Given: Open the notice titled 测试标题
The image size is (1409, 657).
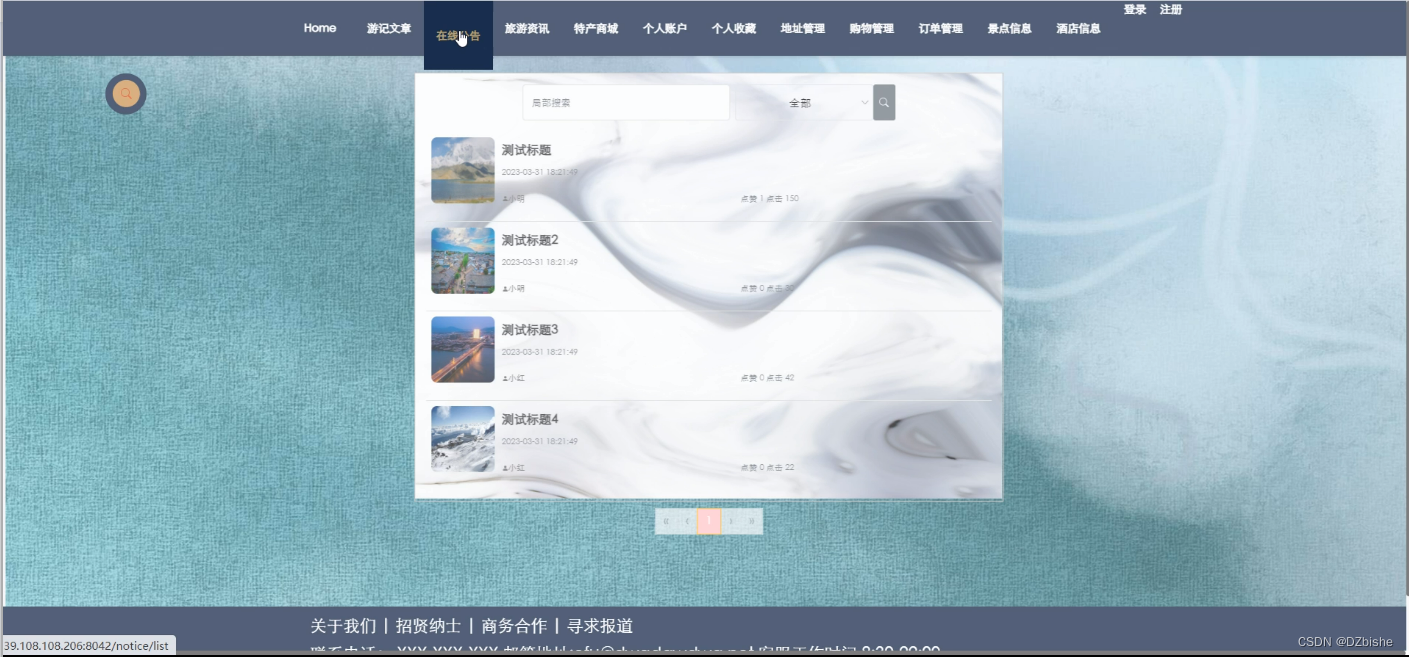Looking at the screenshot, I should [526, 150].
